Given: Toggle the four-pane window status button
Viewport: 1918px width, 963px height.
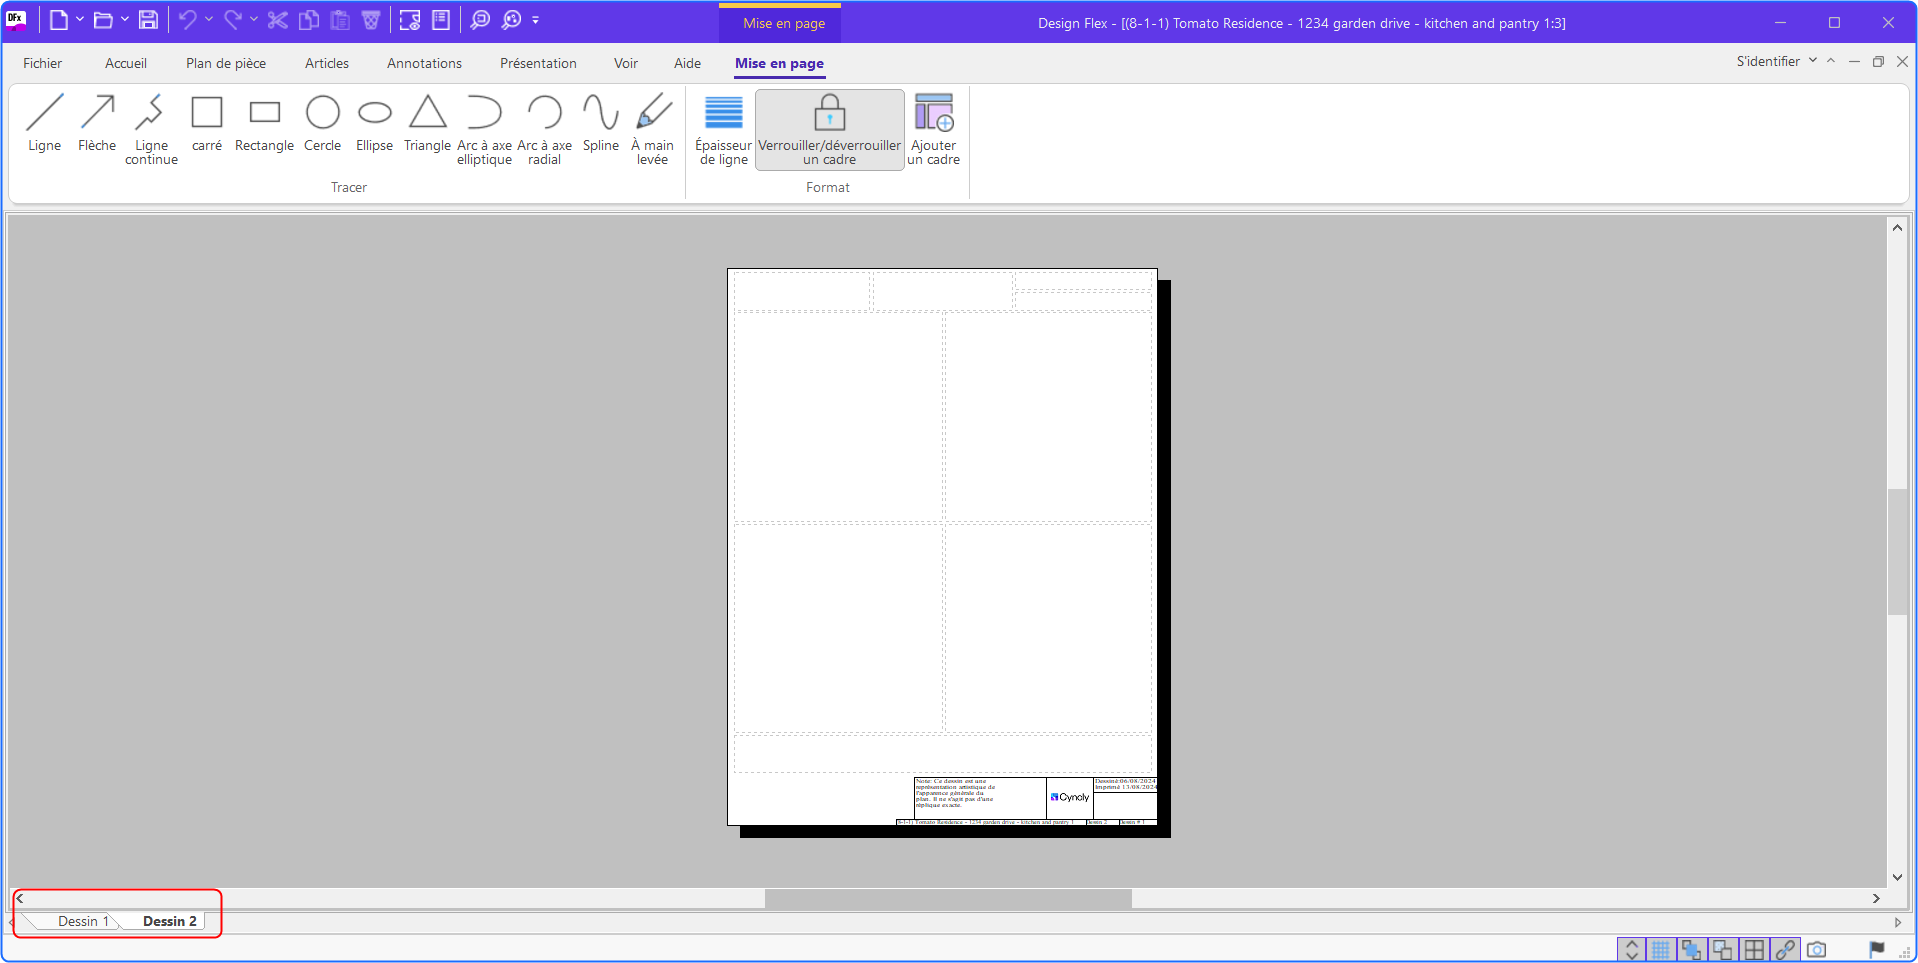Looking at the screenshot, I should [1754, 949].
